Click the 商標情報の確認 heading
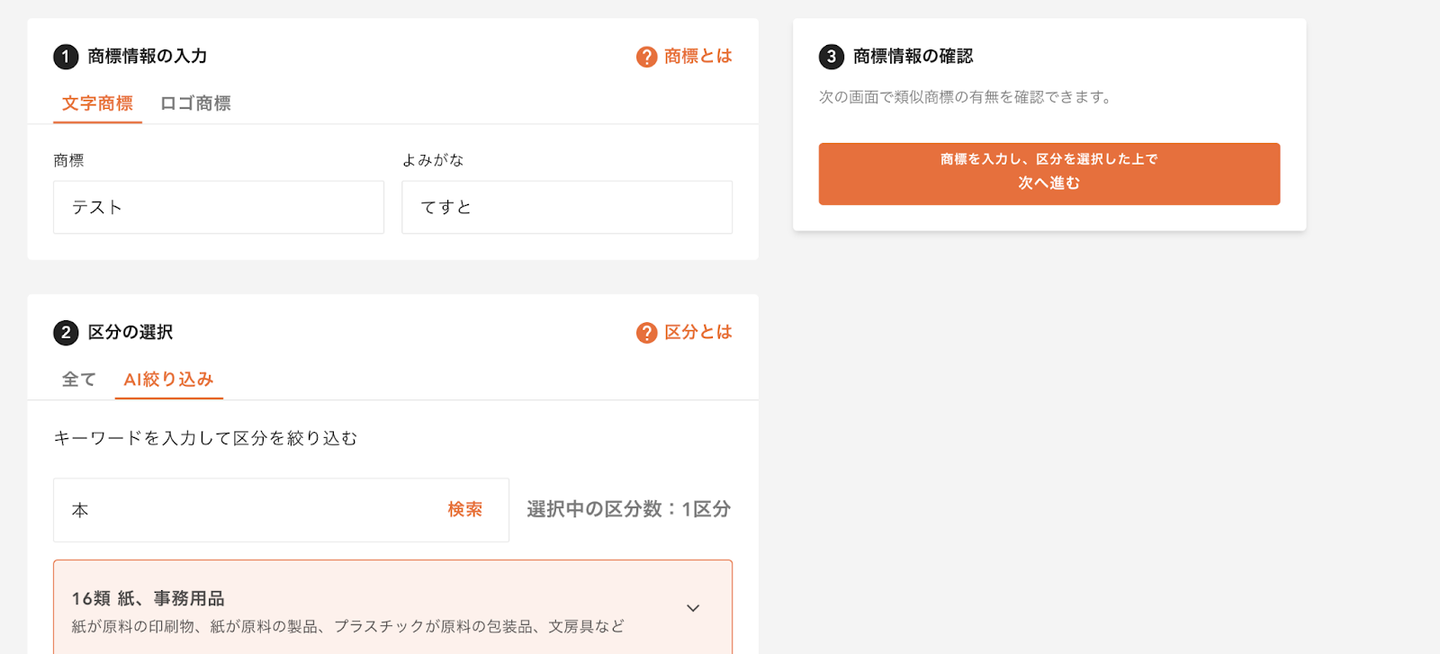This screenshot has width=1440, height=654. [913, 57]
